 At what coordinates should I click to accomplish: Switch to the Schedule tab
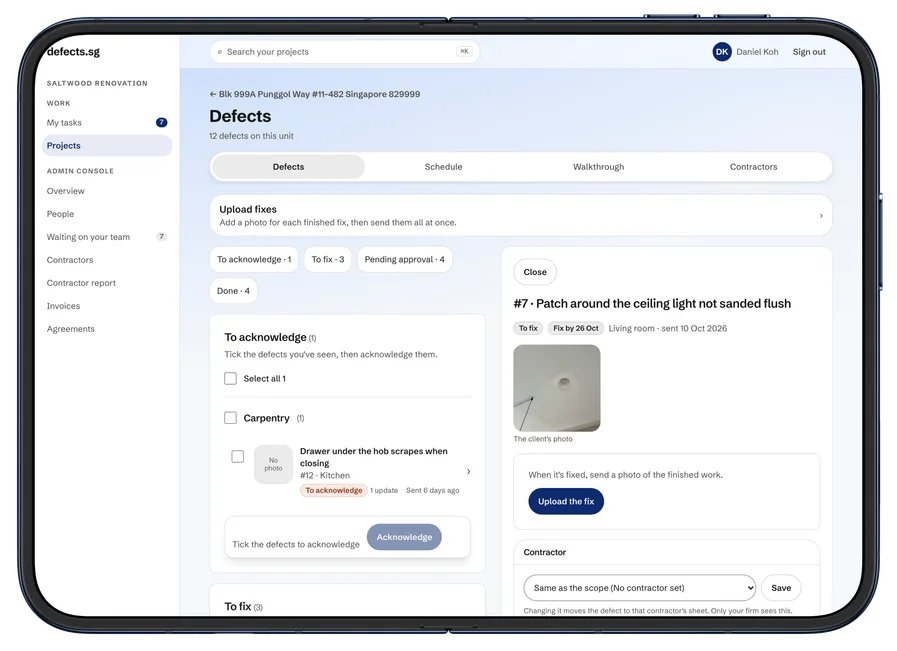click(443, 167)
